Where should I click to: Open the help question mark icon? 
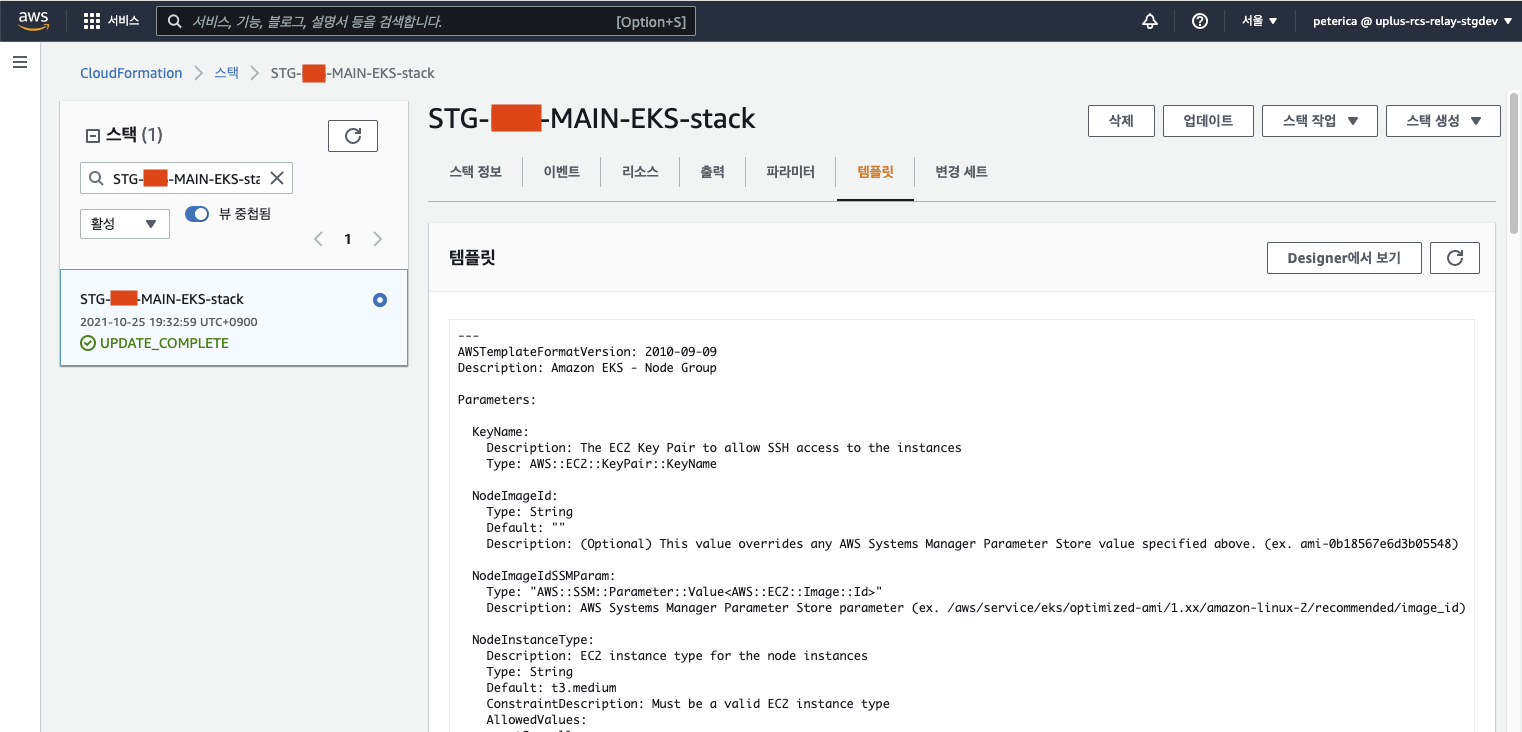pyautogui.click(x=1200, y=21)
